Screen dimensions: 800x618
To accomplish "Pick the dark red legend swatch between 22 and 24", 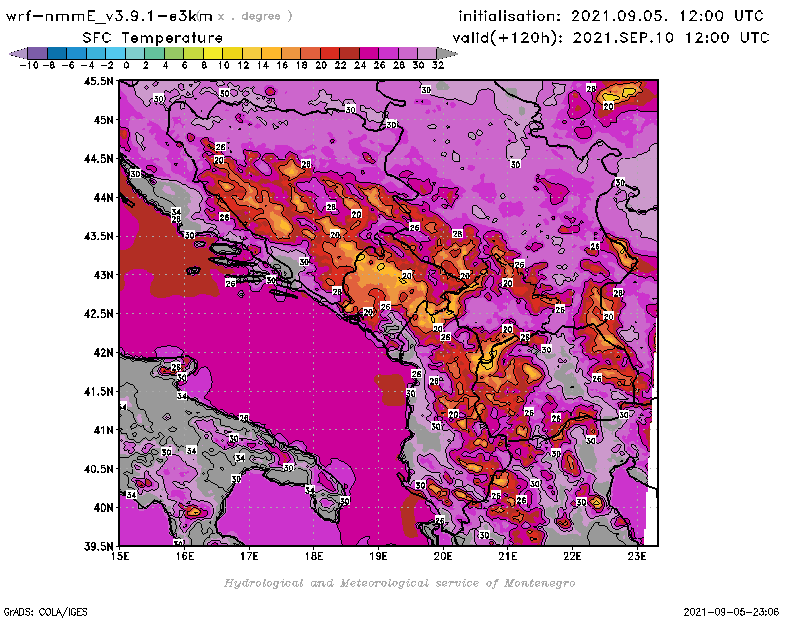I will [349, 53].
